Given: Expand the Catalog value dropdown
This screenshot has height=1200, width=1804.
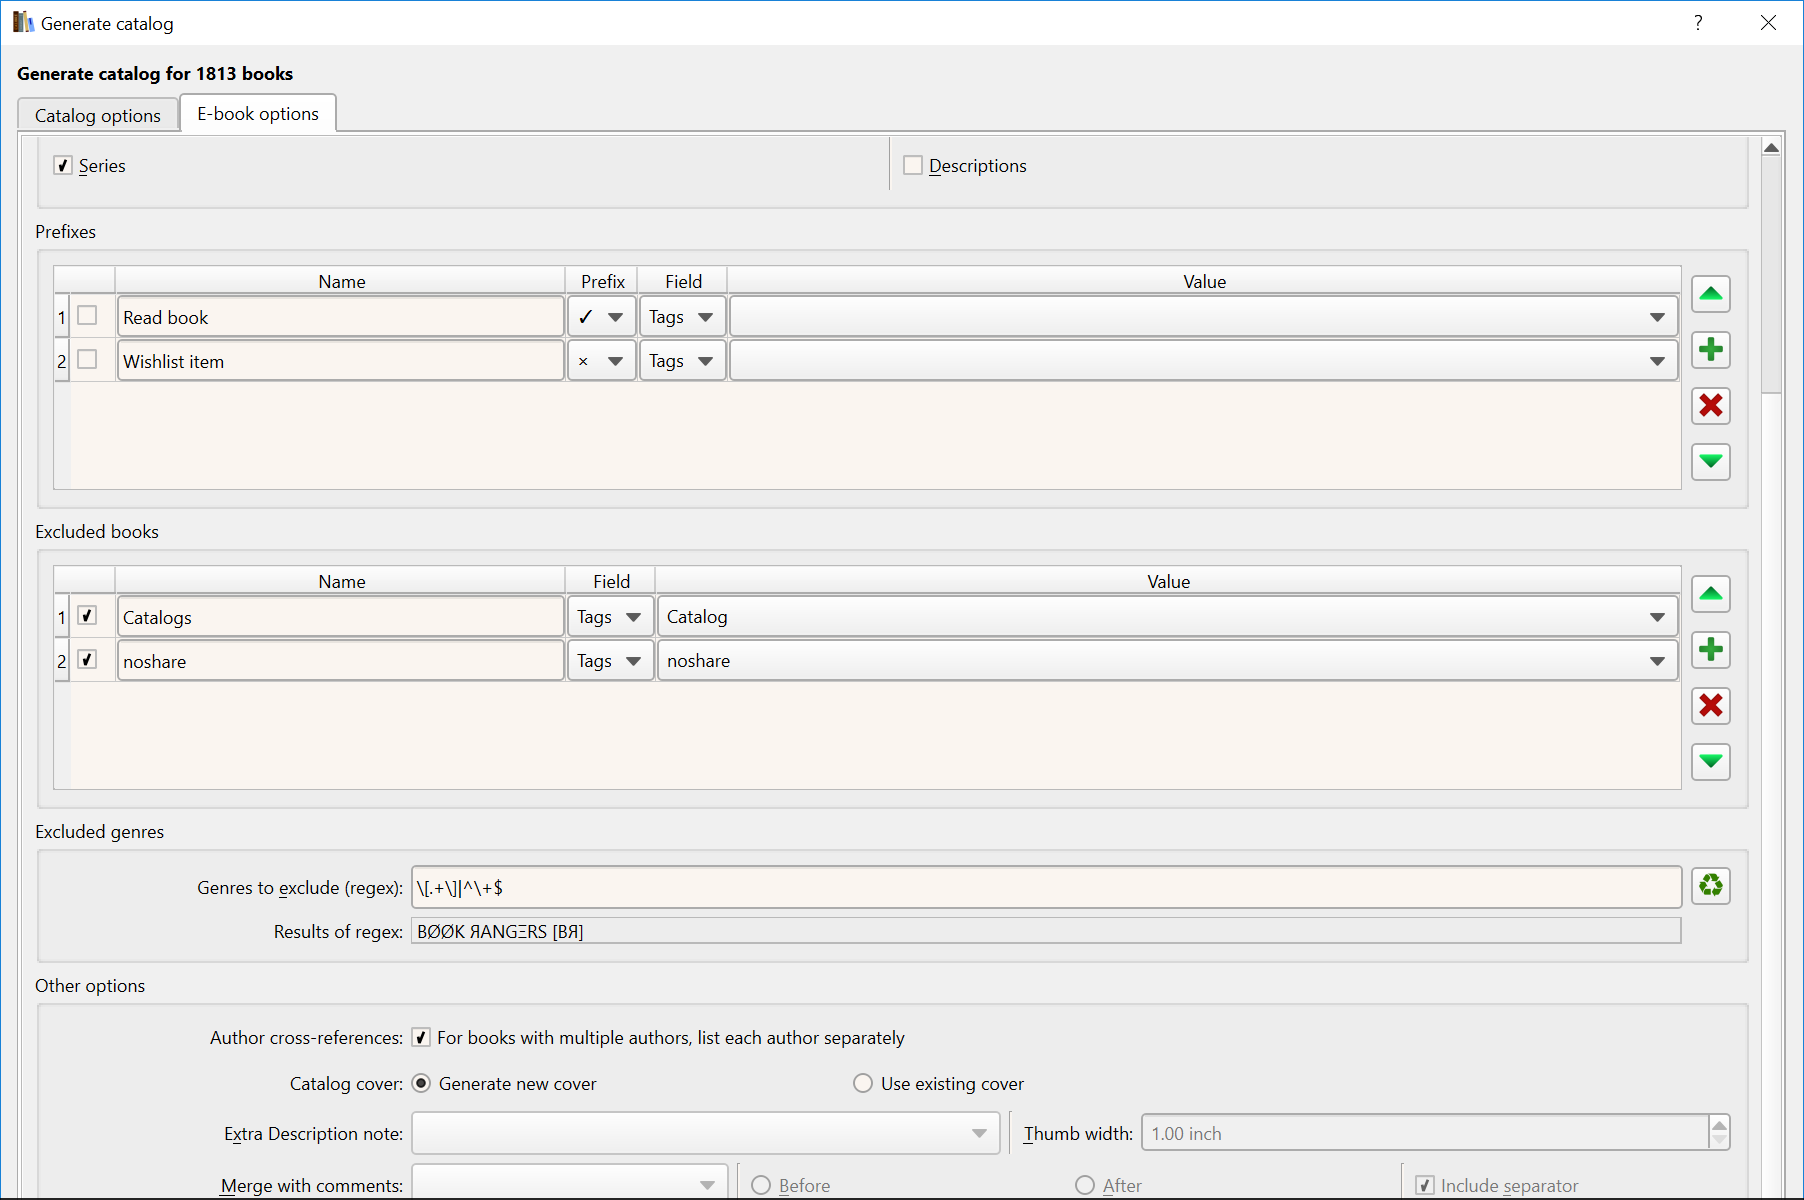Looking at the screenshot, I should click(x=1167, y=617).
